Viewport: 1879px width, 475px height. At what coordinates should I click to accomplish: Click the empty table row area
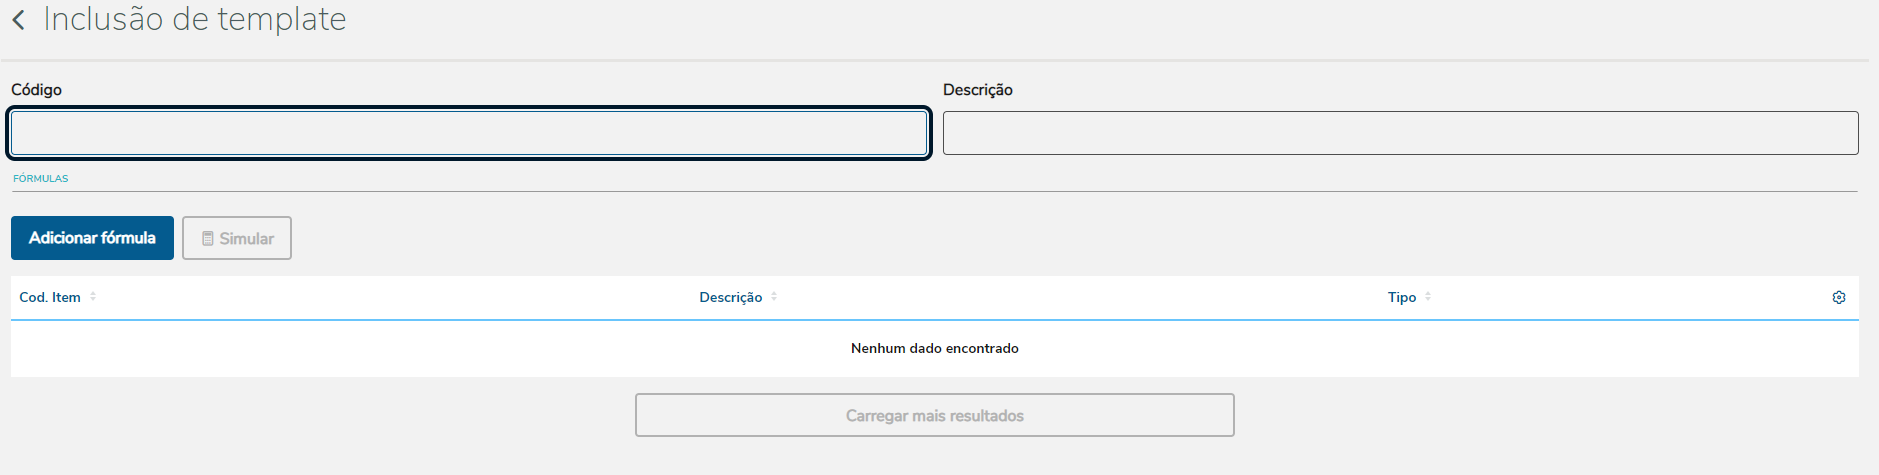click(400, 349)
